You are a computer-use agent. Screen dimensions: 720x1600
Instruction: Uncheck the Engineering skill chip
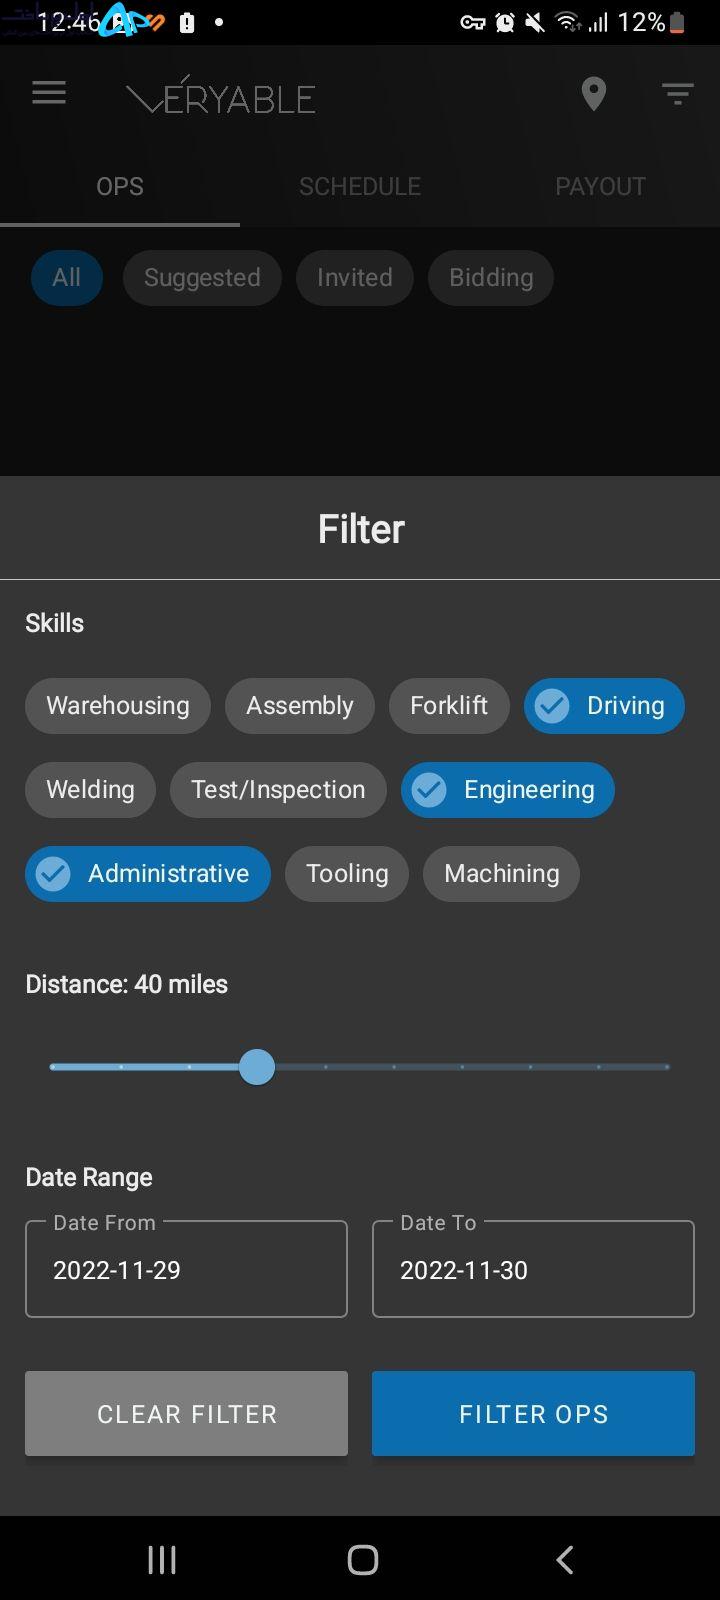507,790
